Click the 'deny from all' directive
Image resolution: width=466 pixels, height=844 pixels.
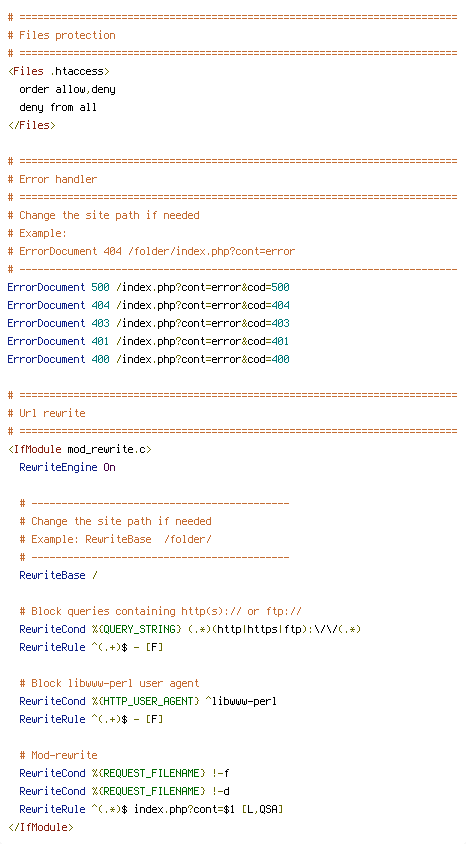(x=58, y=107)
